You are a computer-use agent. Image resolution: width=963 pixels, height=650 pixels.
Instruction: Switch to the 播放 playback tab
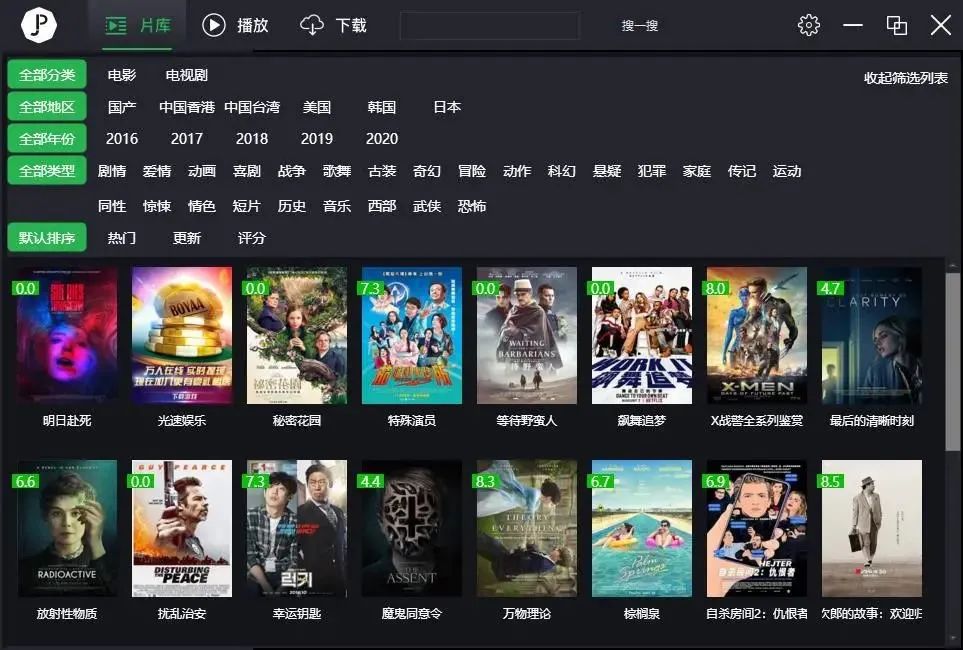[x=236, y=25]
